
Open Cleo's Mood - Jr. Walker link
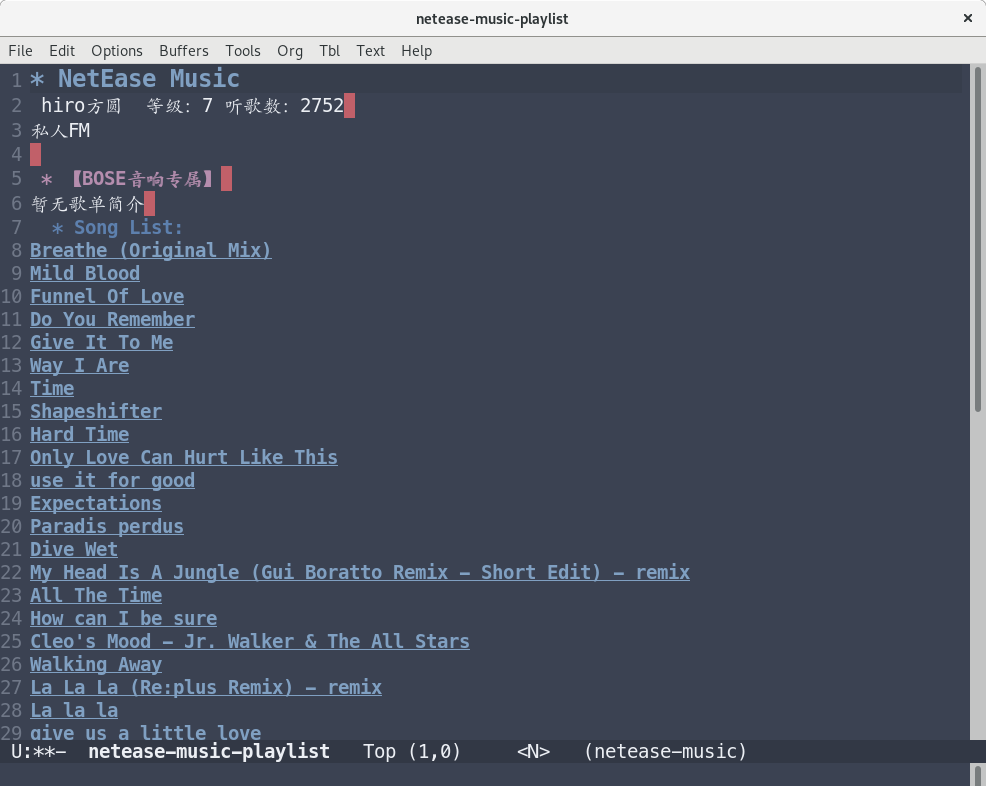250,641
